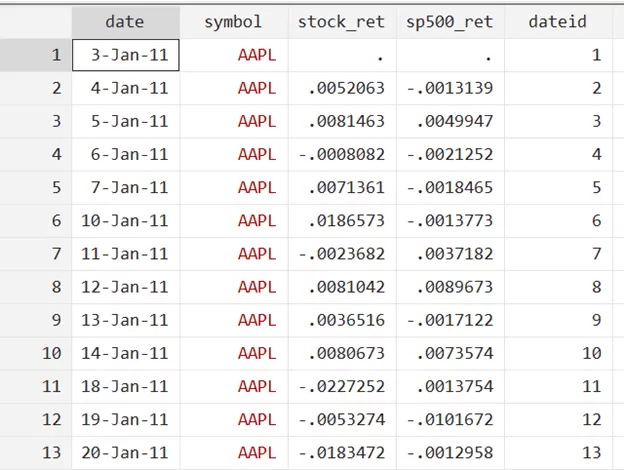Click stock_ret value .0186573

pyautogui.click(x=342, y=221)
